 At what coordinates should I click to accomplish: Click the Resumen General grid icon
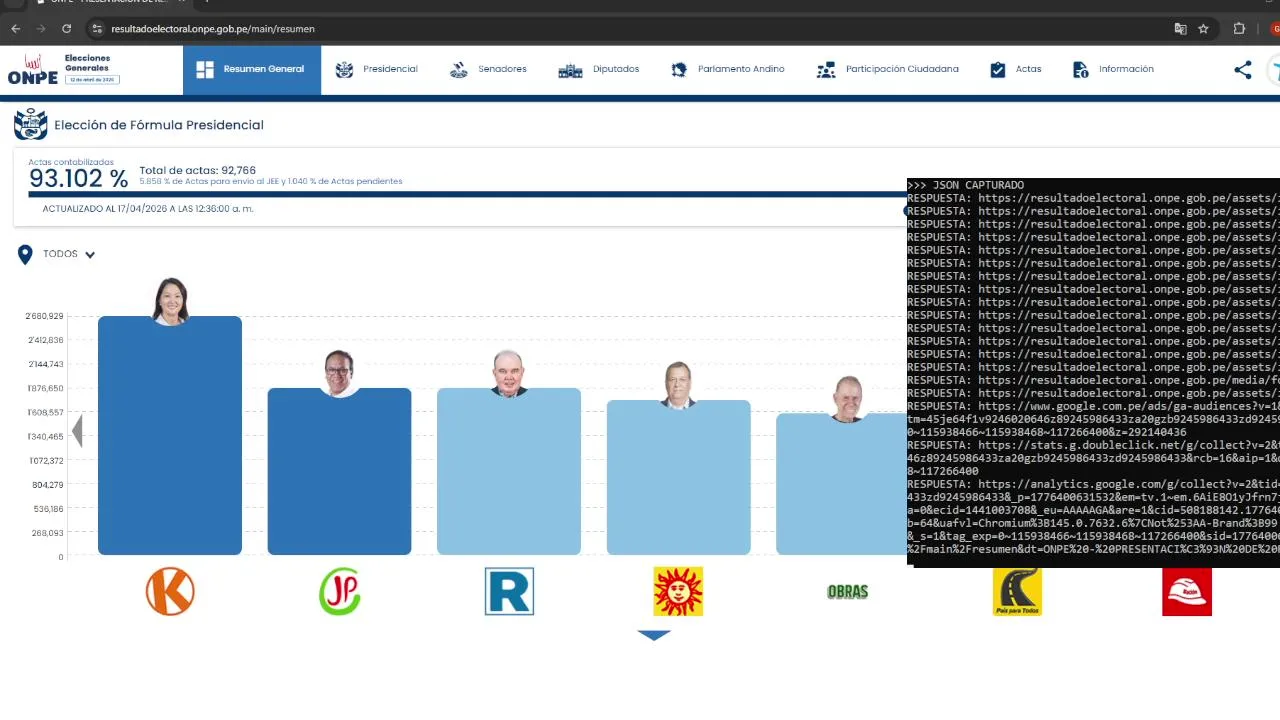pyautogui.click(x=205, y=70)
